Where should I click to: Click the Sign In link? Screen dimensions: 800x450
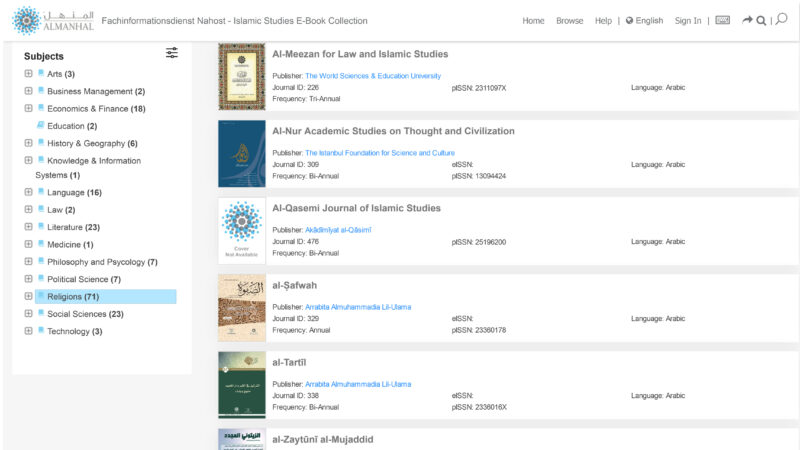click(688, 21)
